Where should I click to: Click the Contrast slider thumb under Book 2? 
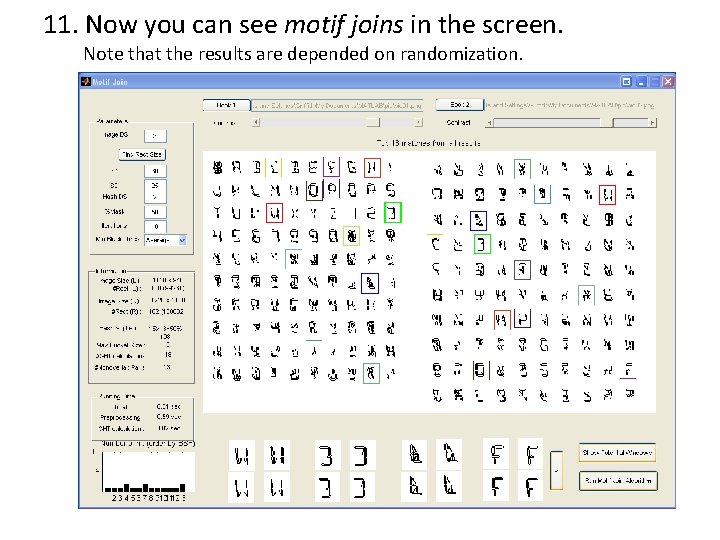coord(606,123)
